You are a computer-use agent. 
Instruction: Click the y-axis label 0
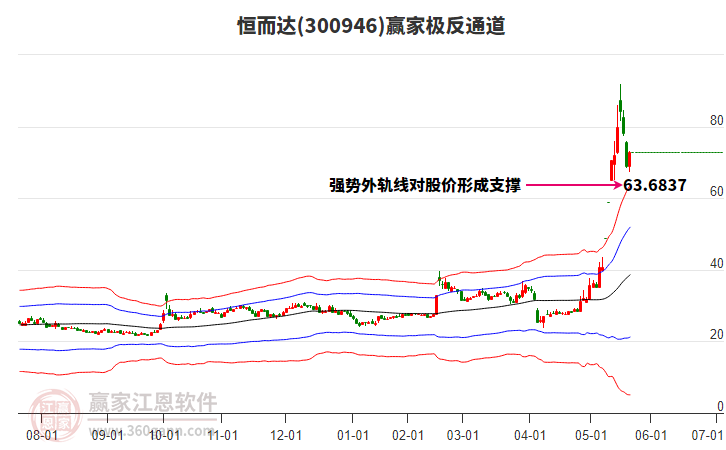[720, 406]
